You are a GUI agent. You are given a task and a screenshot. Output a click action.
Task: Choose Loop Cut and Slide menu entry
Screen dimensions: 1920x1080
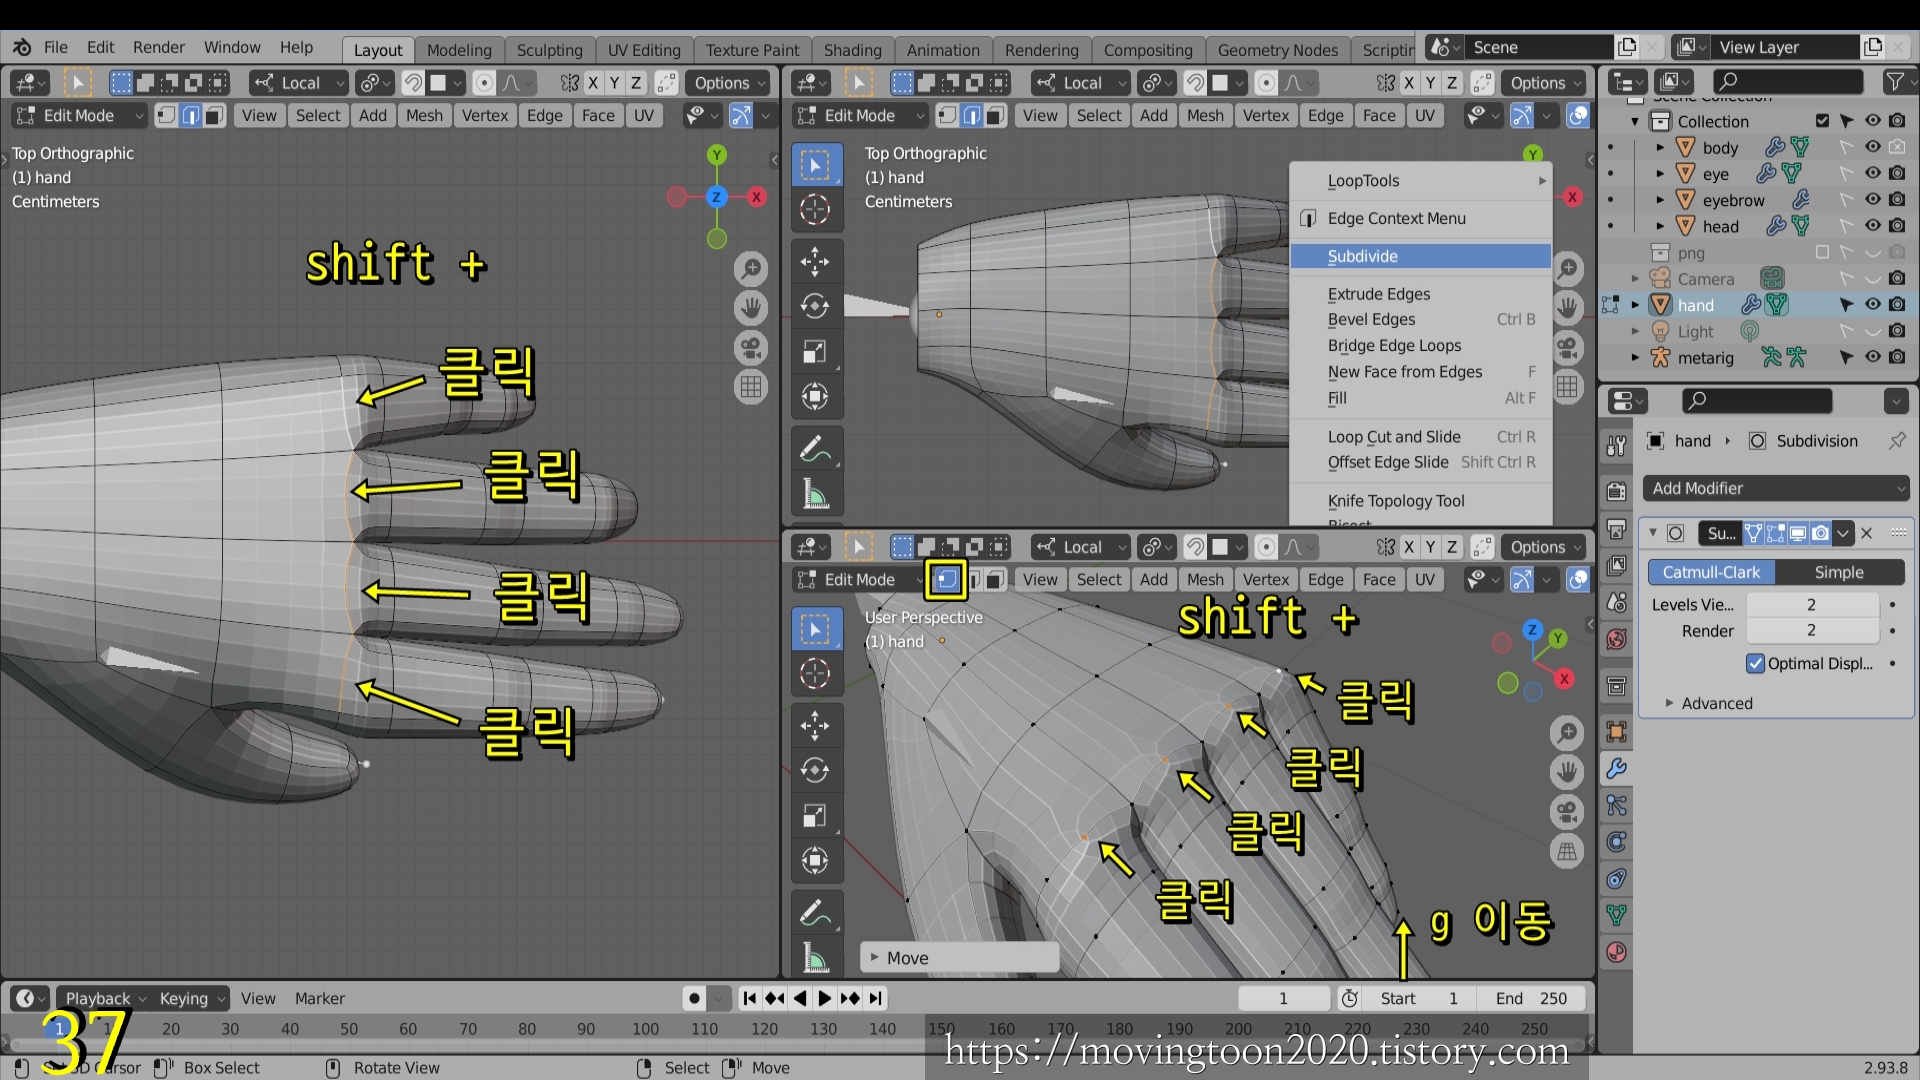click(x=1420, y=437)
